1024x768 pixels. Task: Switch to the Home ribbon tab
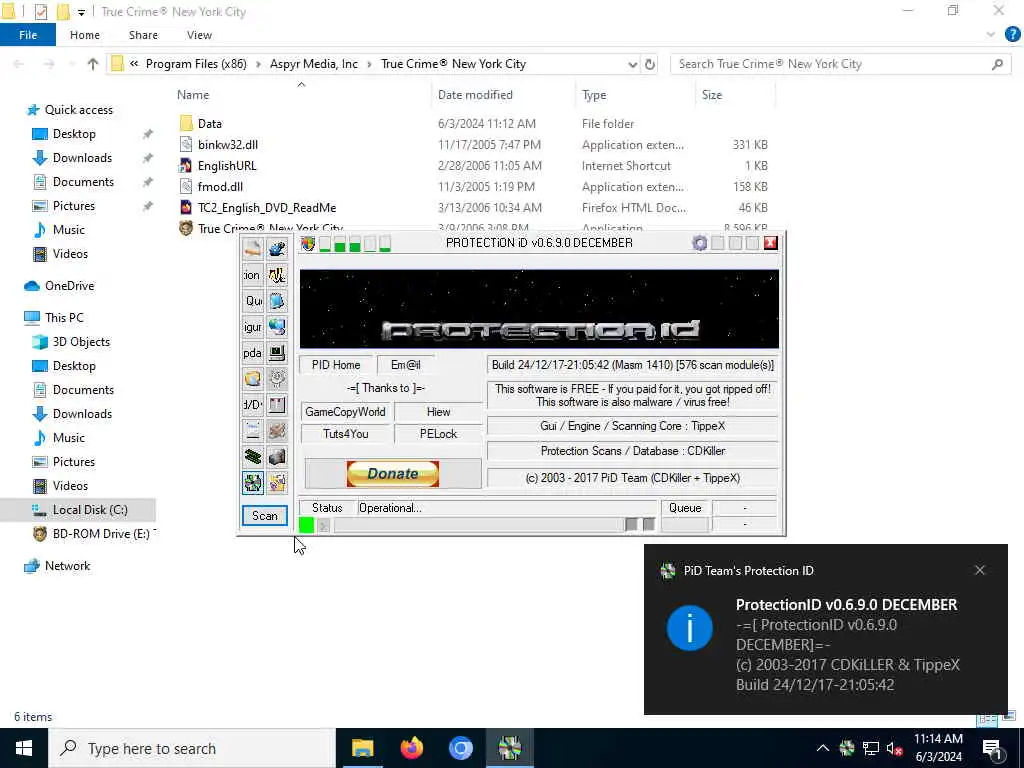click(85, 35)
